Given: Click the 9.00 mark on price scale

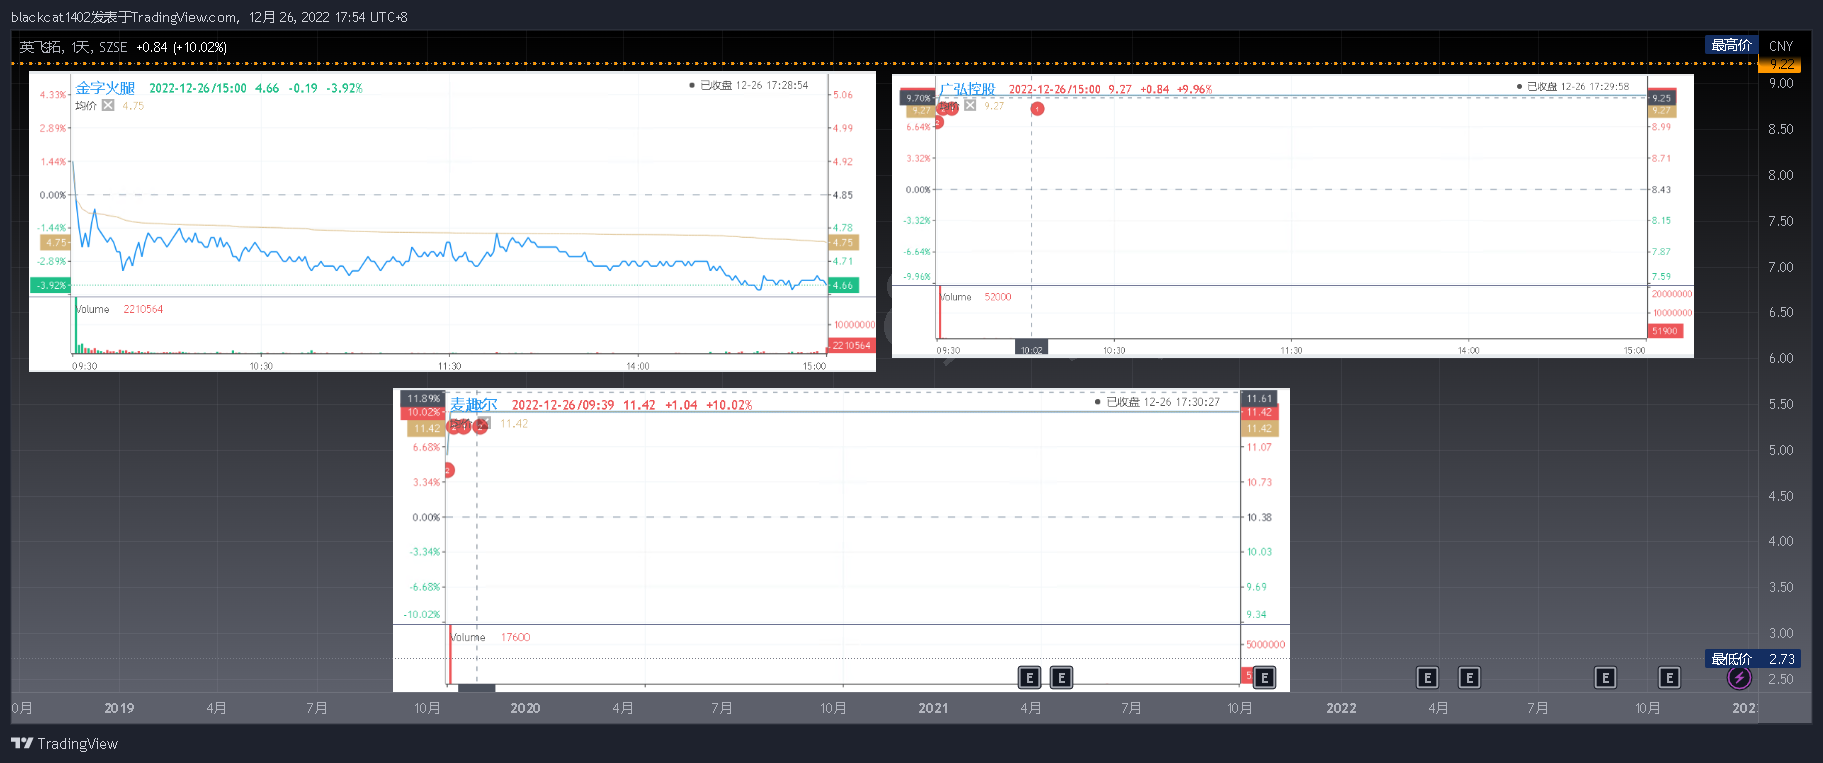Looking at the screenshot, I should [1780, 83].
